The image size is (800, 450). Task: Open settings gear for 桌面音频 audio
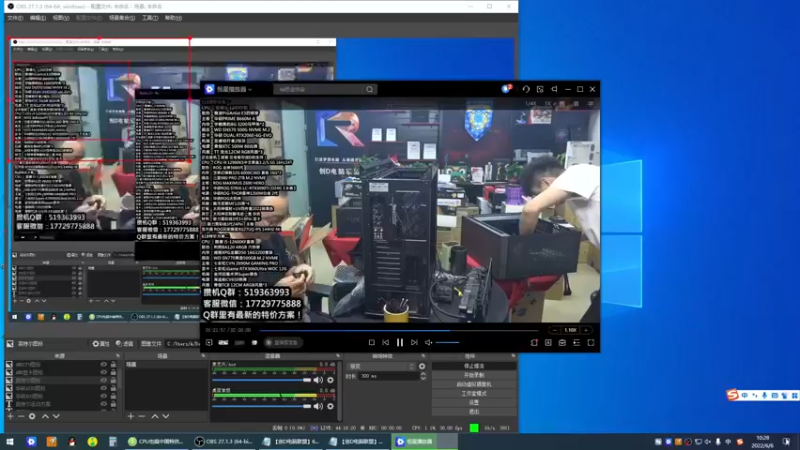[331, 406]
